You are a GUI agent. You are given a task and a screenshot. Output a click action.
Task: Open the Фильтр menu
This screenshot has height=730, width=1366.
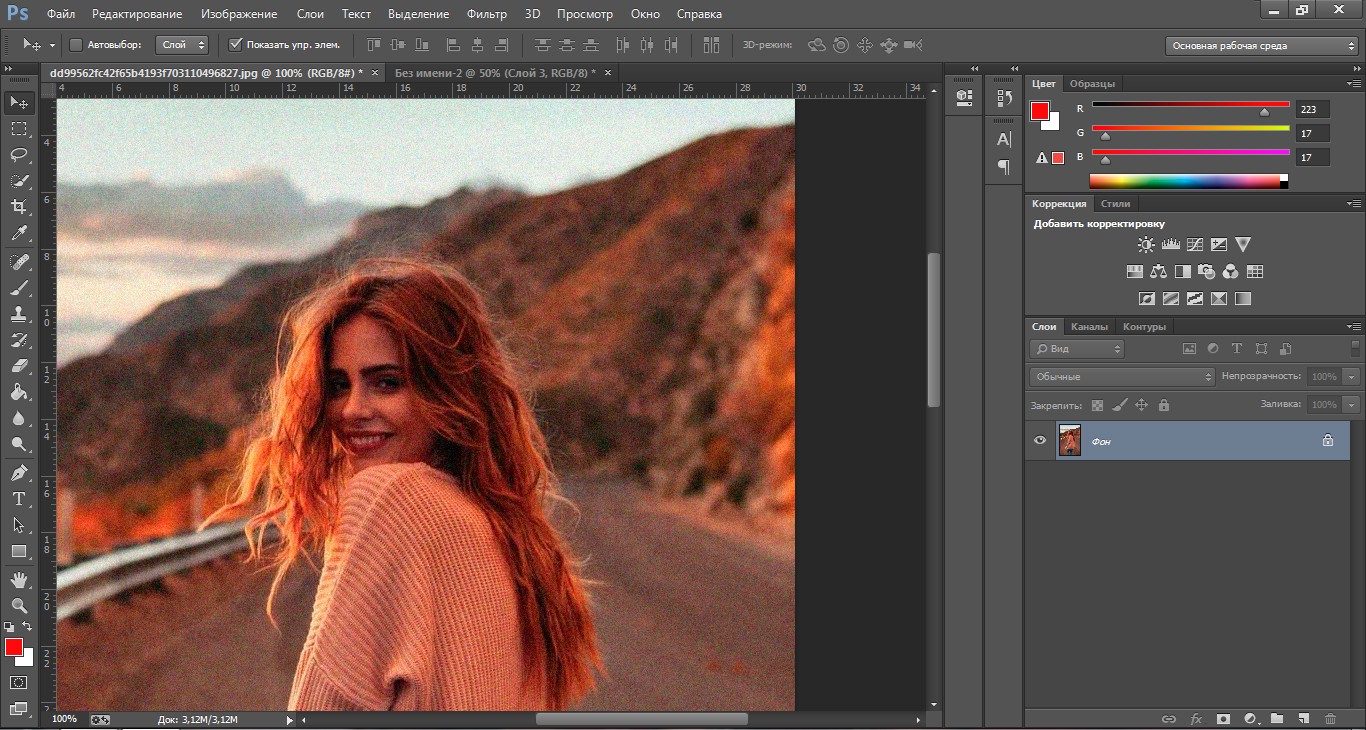pos(486,14)
